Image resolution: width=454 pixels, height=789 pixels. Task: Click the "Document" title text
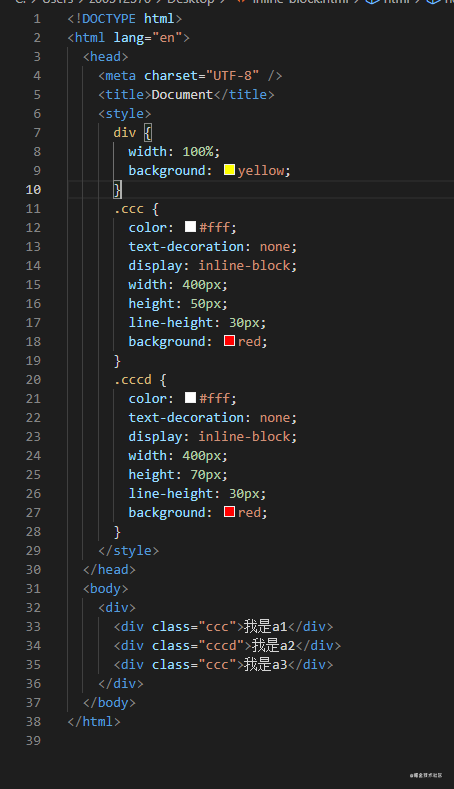tap(182, 95)
